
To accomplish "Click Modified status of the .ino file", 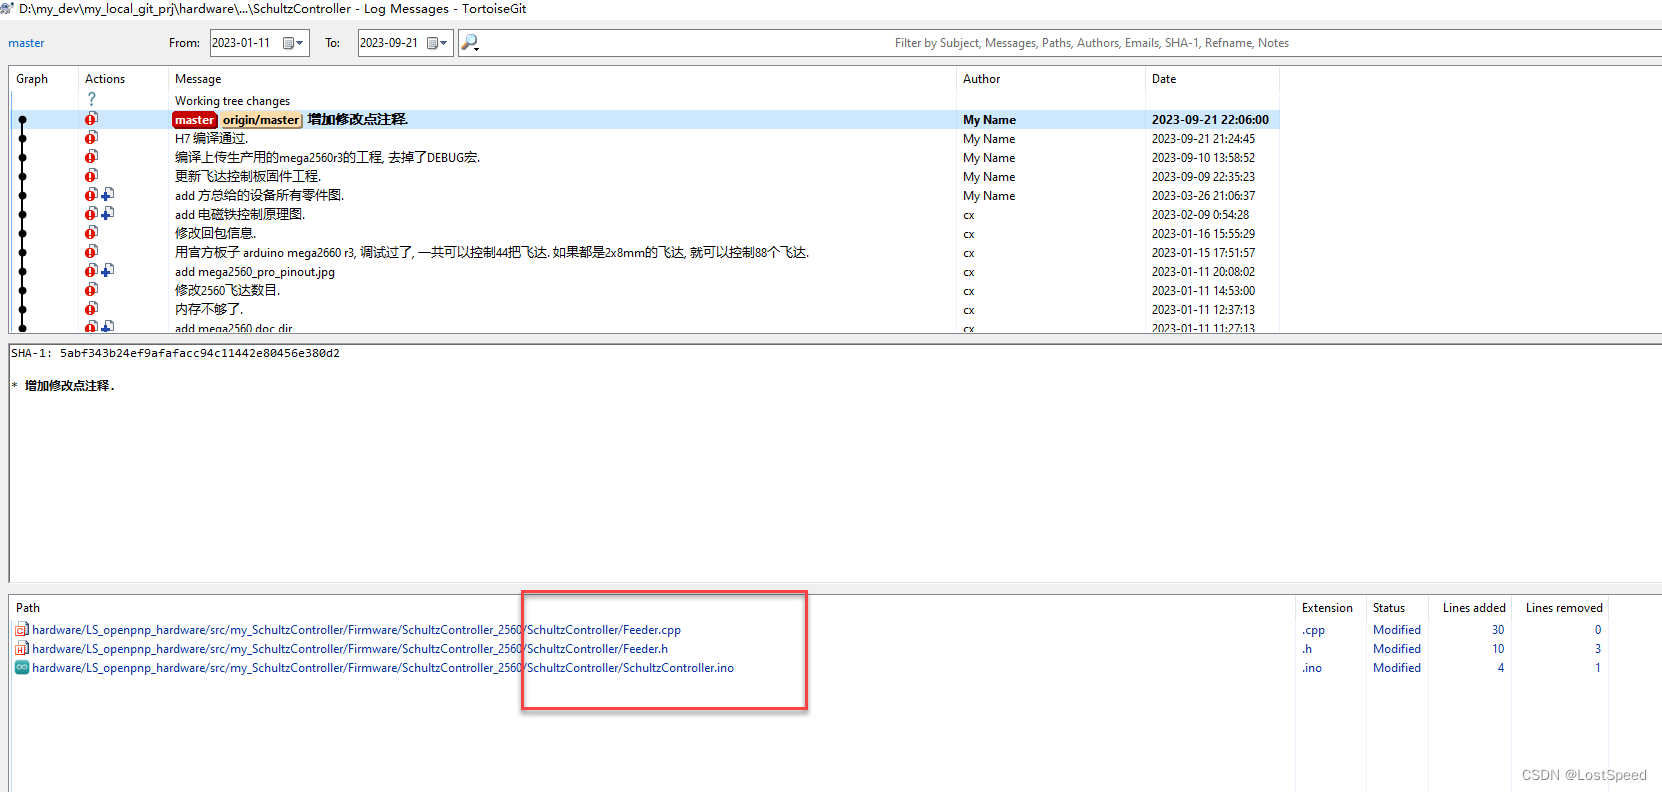I will coord(1397,668).
